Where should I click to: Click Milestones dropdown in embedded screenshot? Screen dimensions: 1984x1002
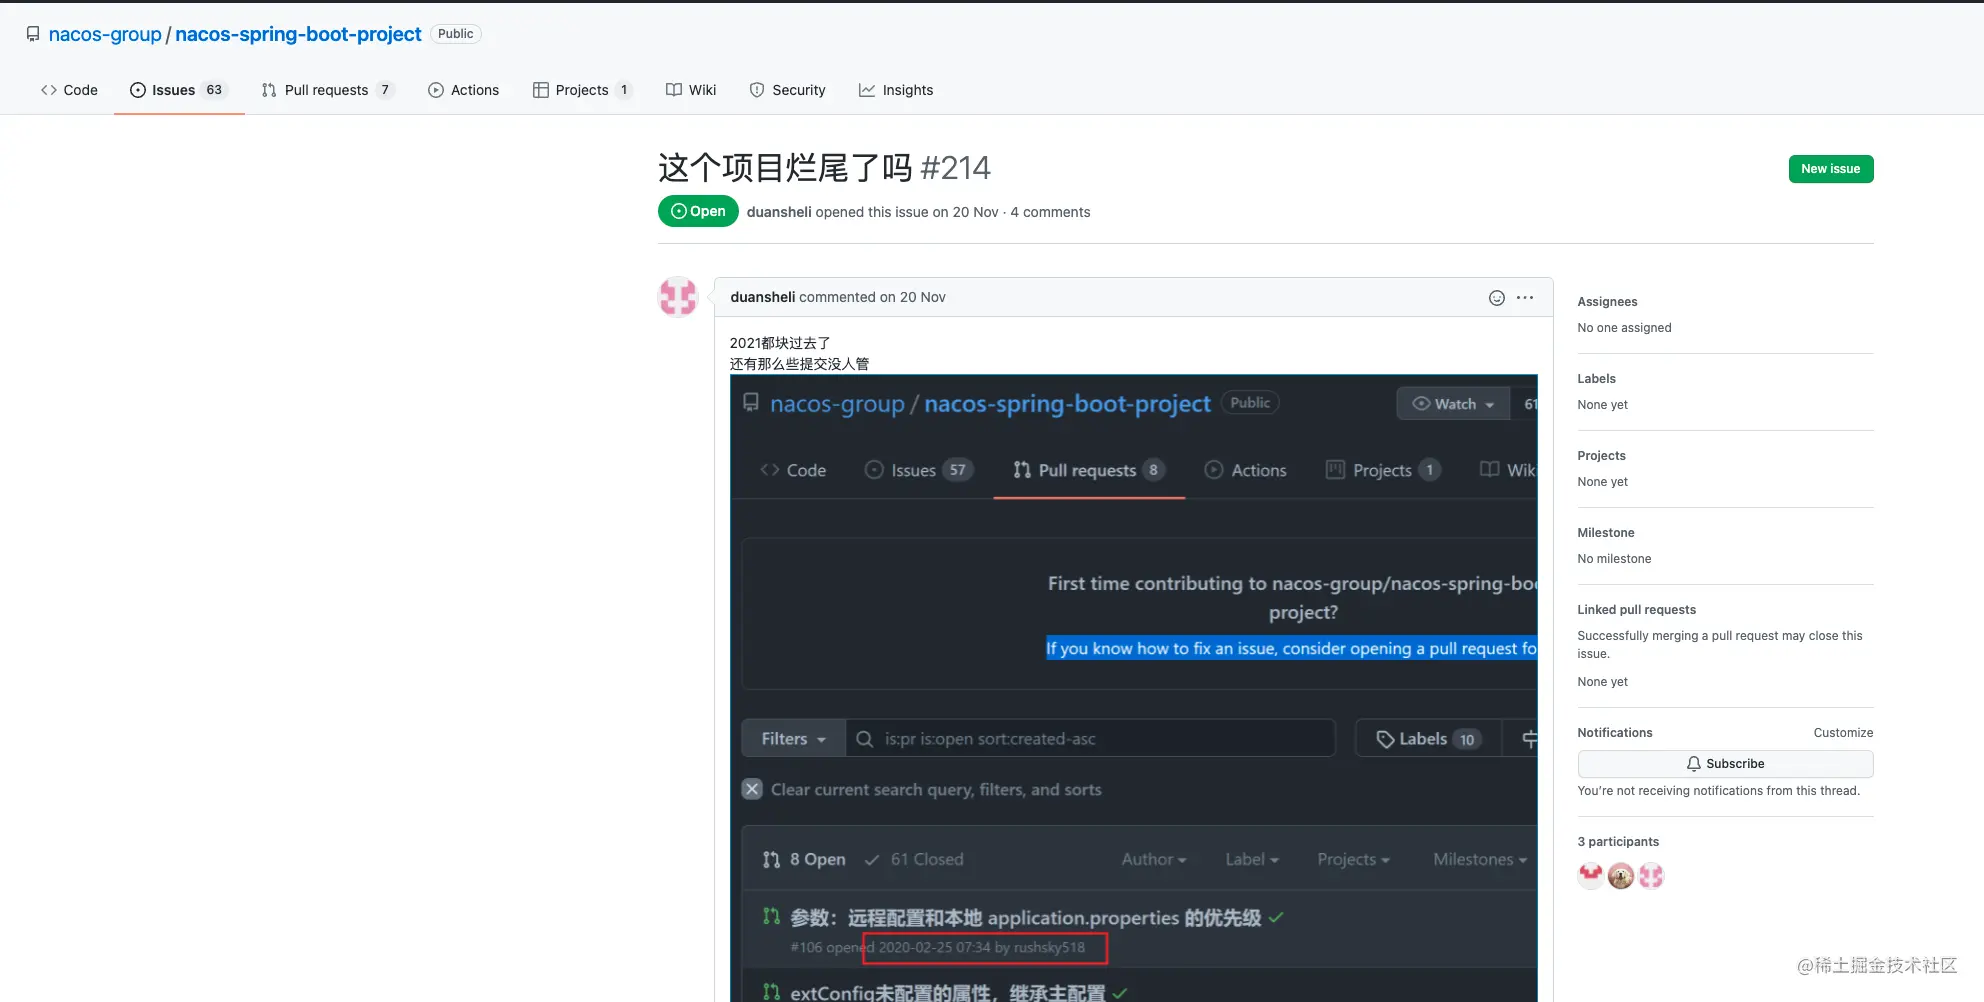(x=1480, y=859)
